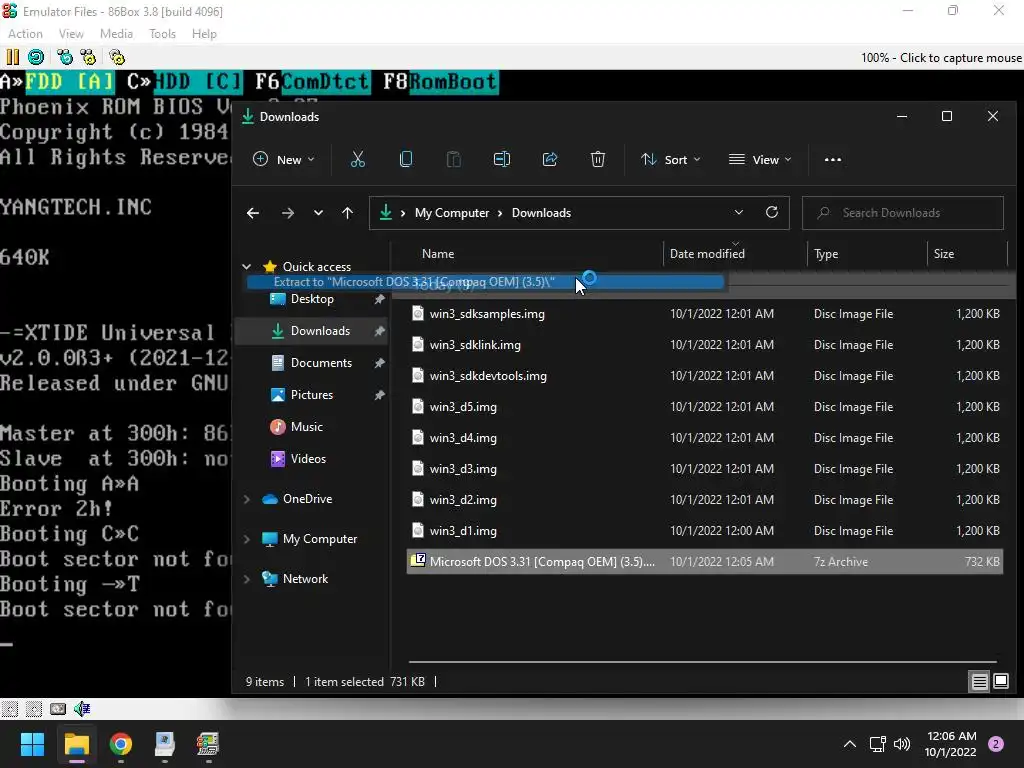Viewport: 1024px width, 768px height.
Task: Open Chrome from the taskbar
Action: tap(121, 744)
